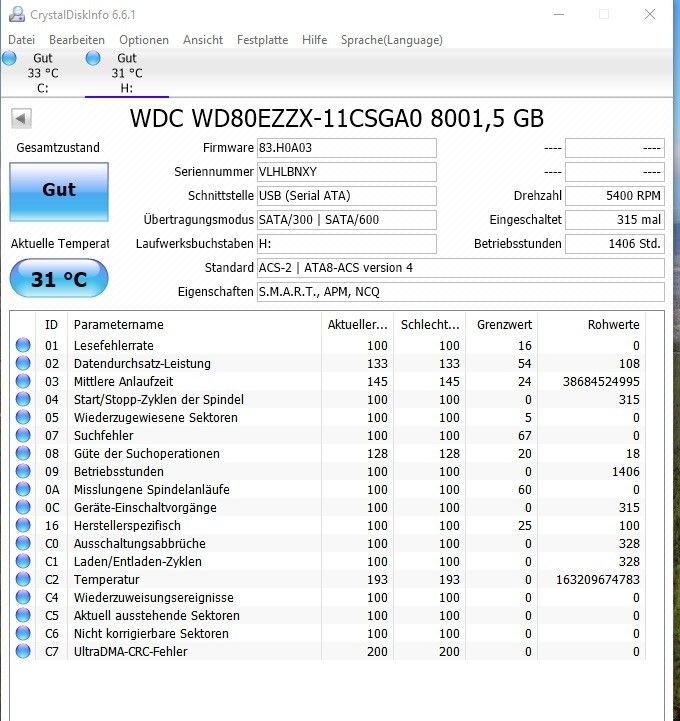Click the Seriennummer field VLHLBNXY
This screenshot has height=721, width=680.
pos(347,172)
